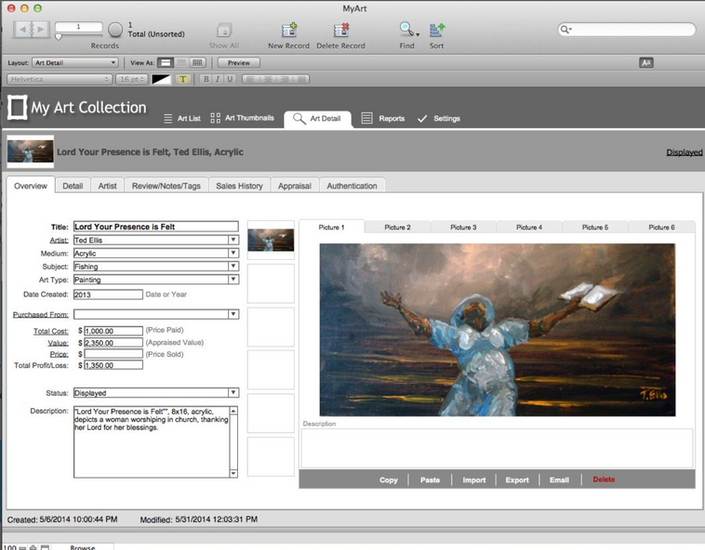Click the Show All icon
This screenshot has width=705, height=550.
pos(224,31)
